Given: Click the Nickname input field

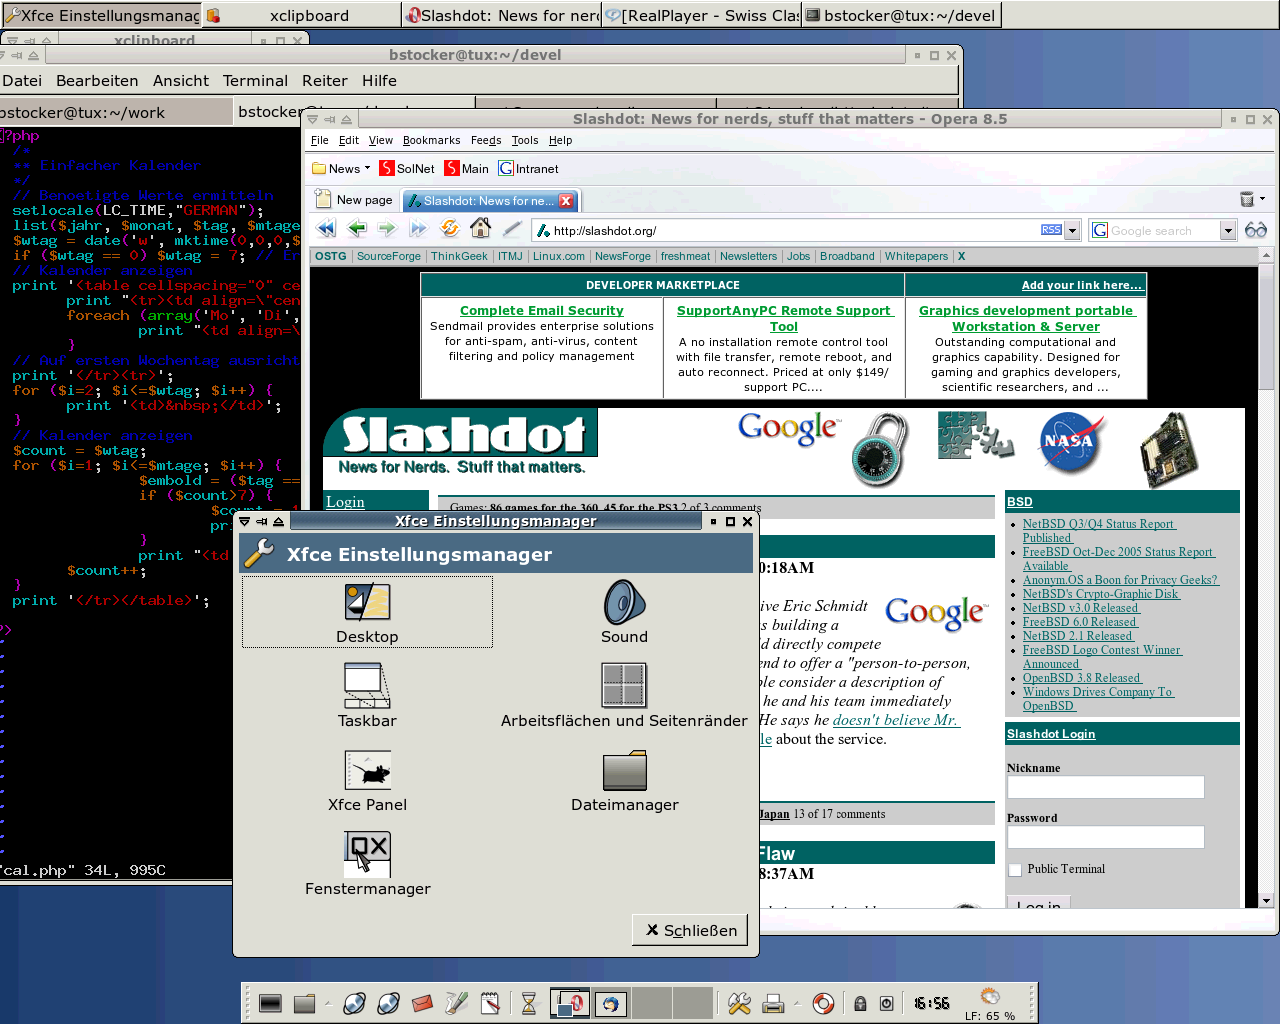Looking at the screenshot, I should [x=1106, y=787].
